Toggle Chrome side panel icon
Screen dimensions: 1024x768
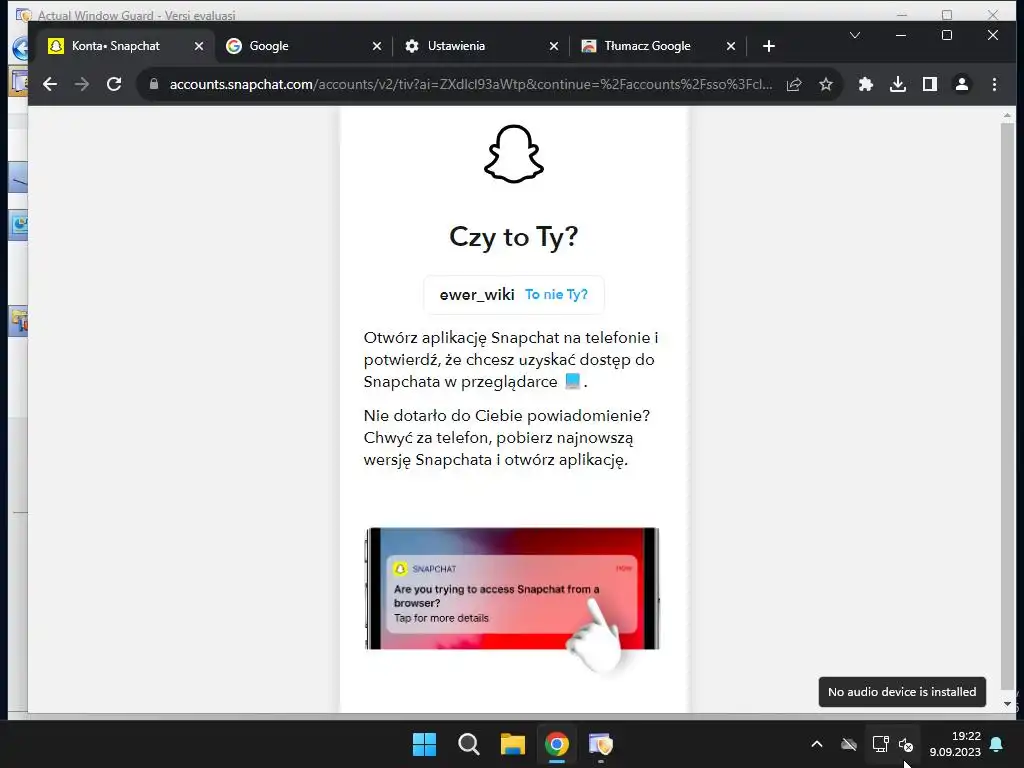coord(930,84)
